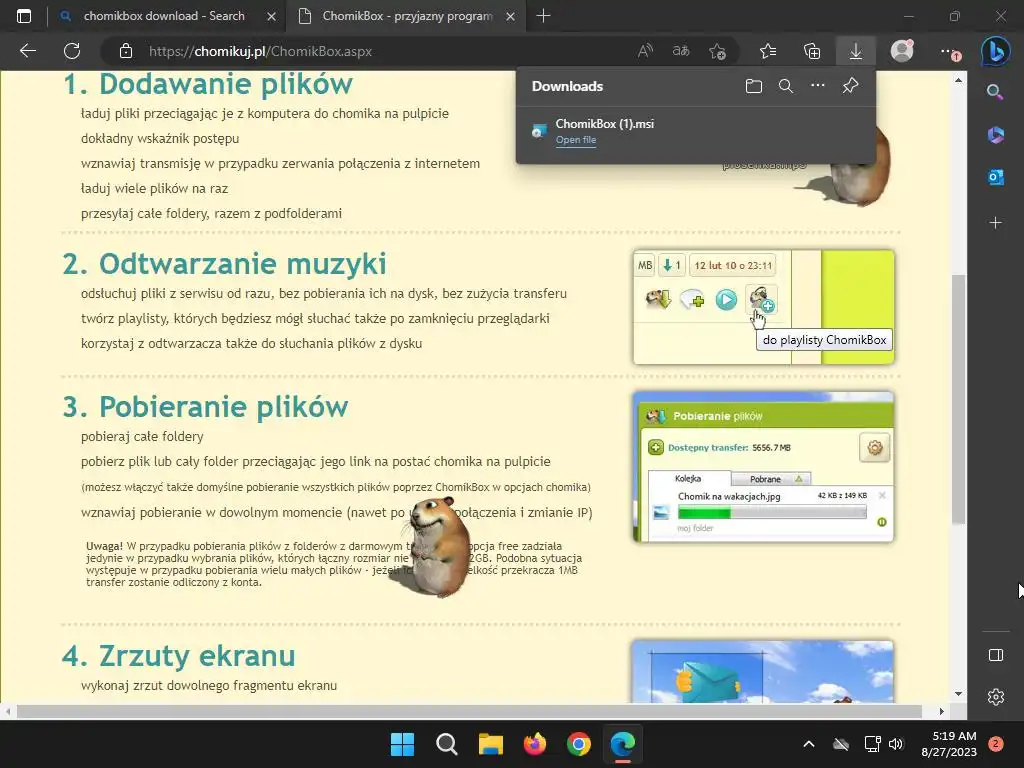1024x768 pixels.
Task: View site information lock icon
Action: (126, 51)
